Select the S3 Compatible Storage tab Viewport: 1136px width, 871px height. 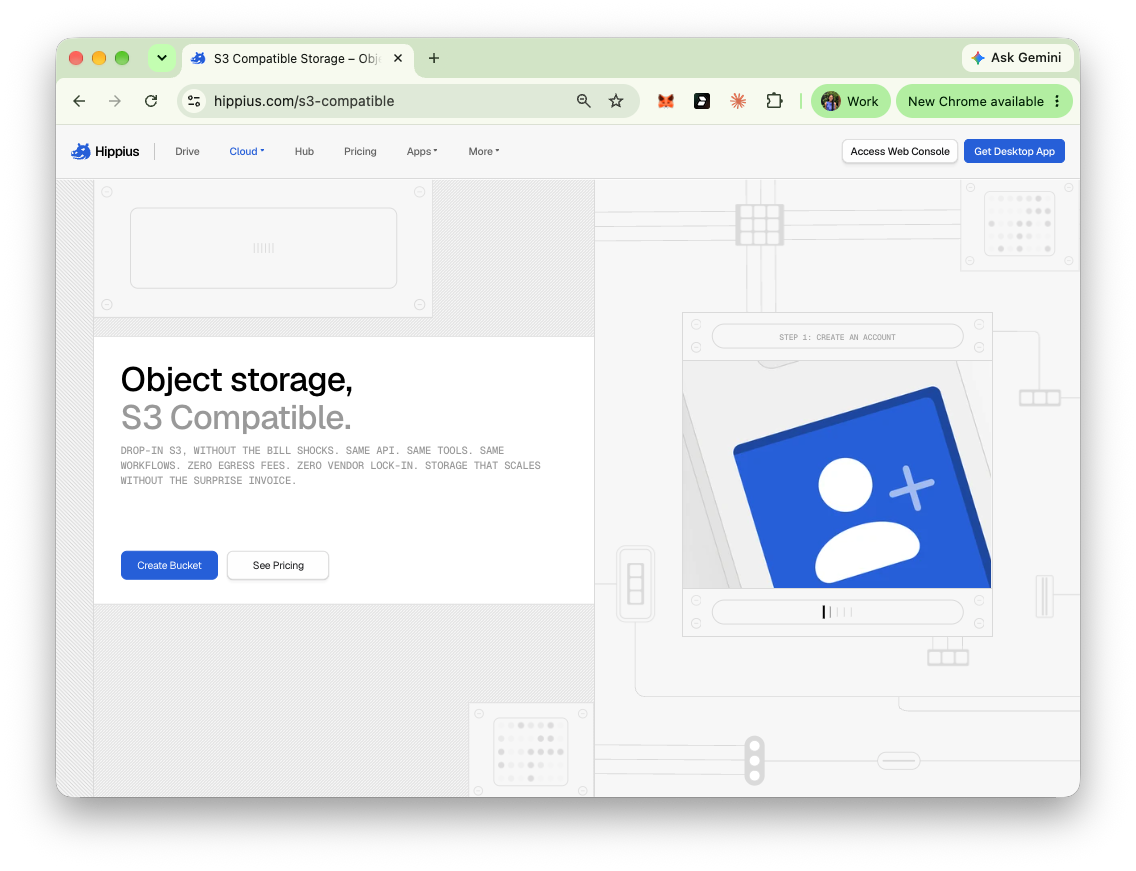pos(297,59)
